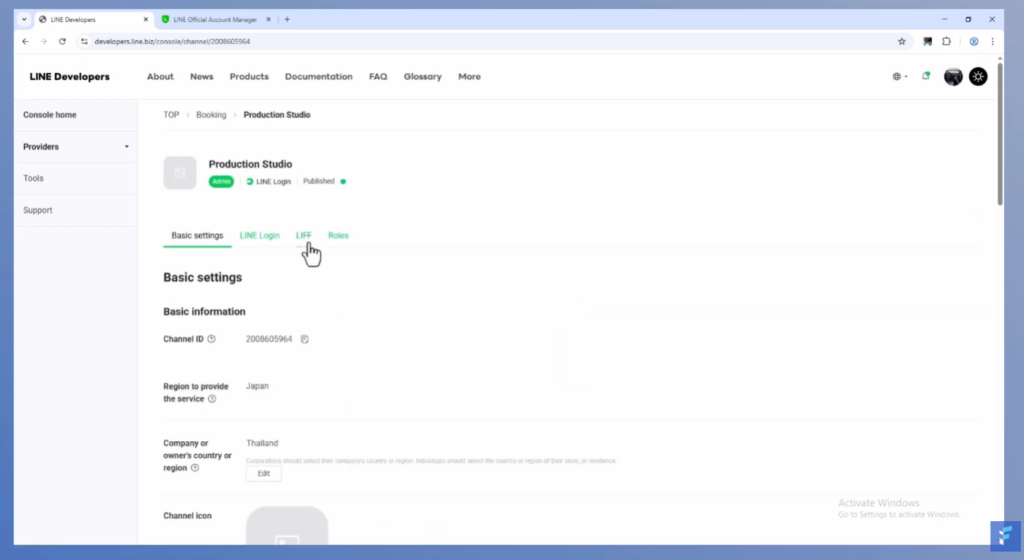Open Documentation in the top navigation
This screenshot has height=560, width=1024.
318,76
